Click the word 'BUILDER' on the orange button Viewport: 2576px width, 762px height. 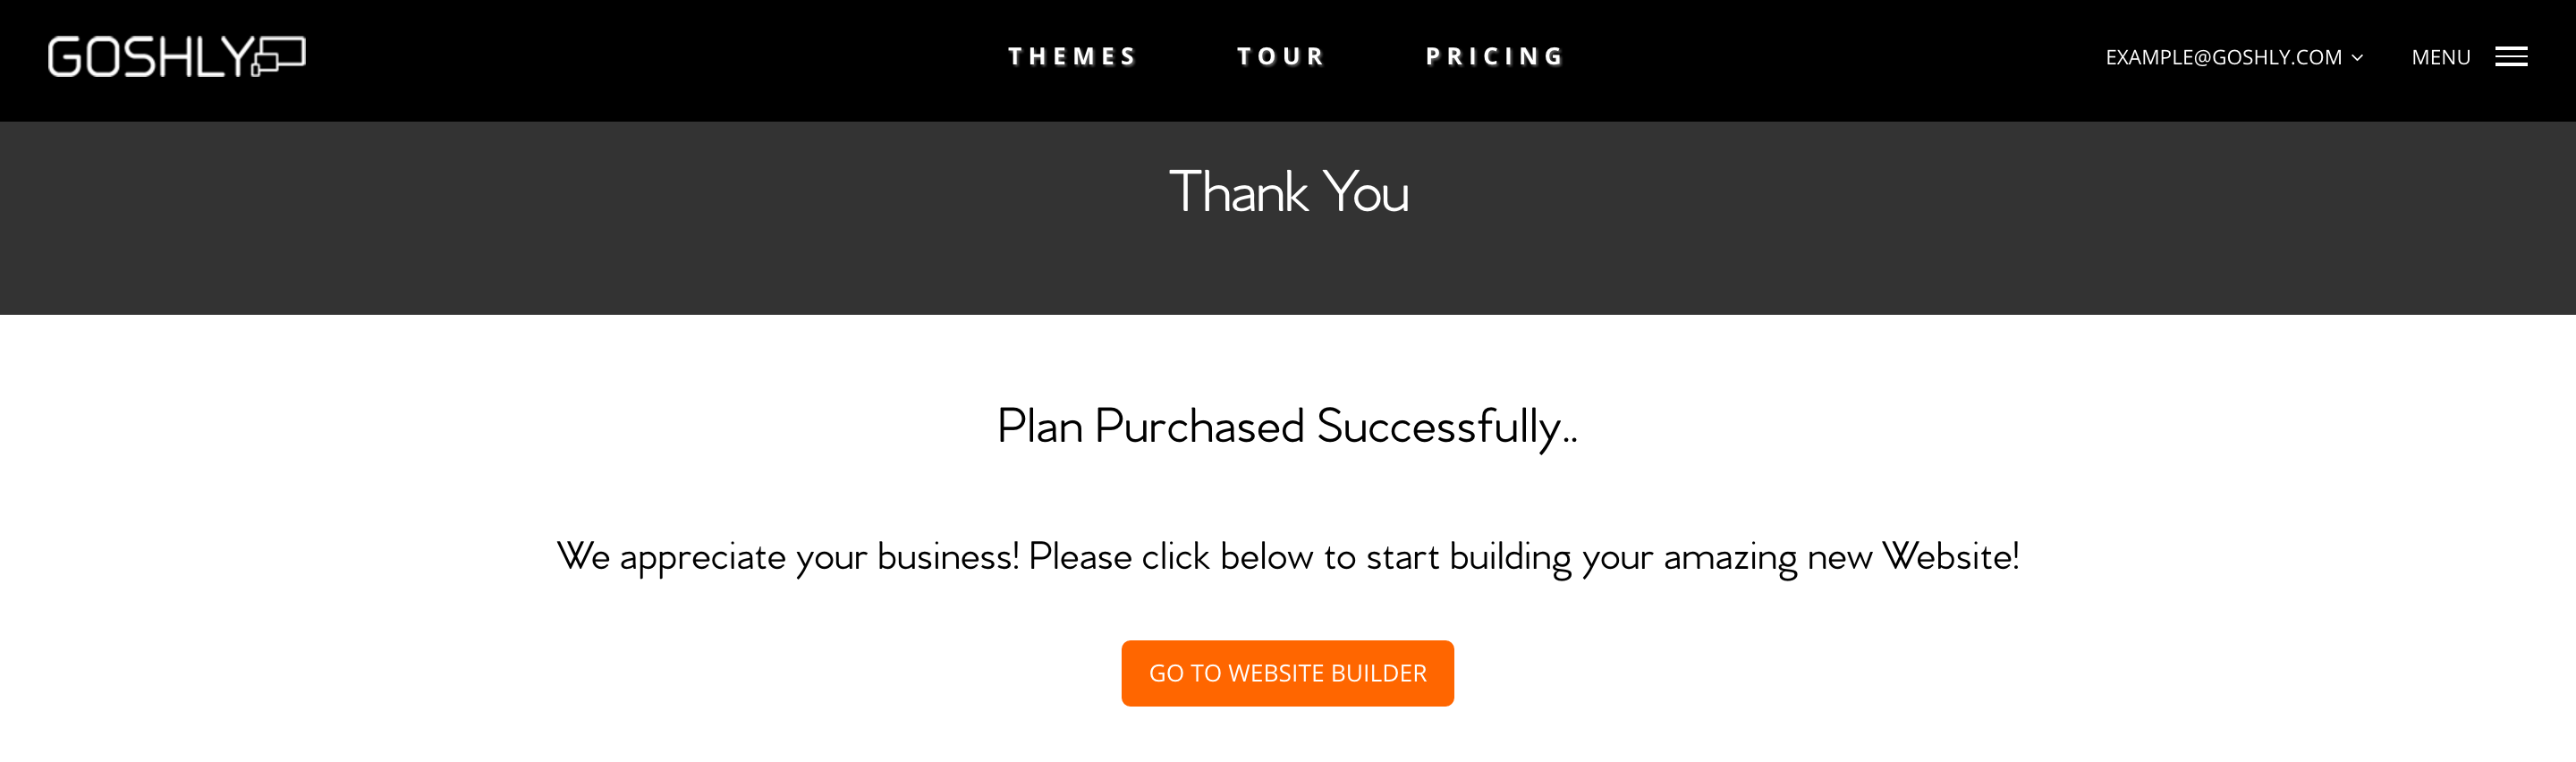click(x=1378, y=673)
